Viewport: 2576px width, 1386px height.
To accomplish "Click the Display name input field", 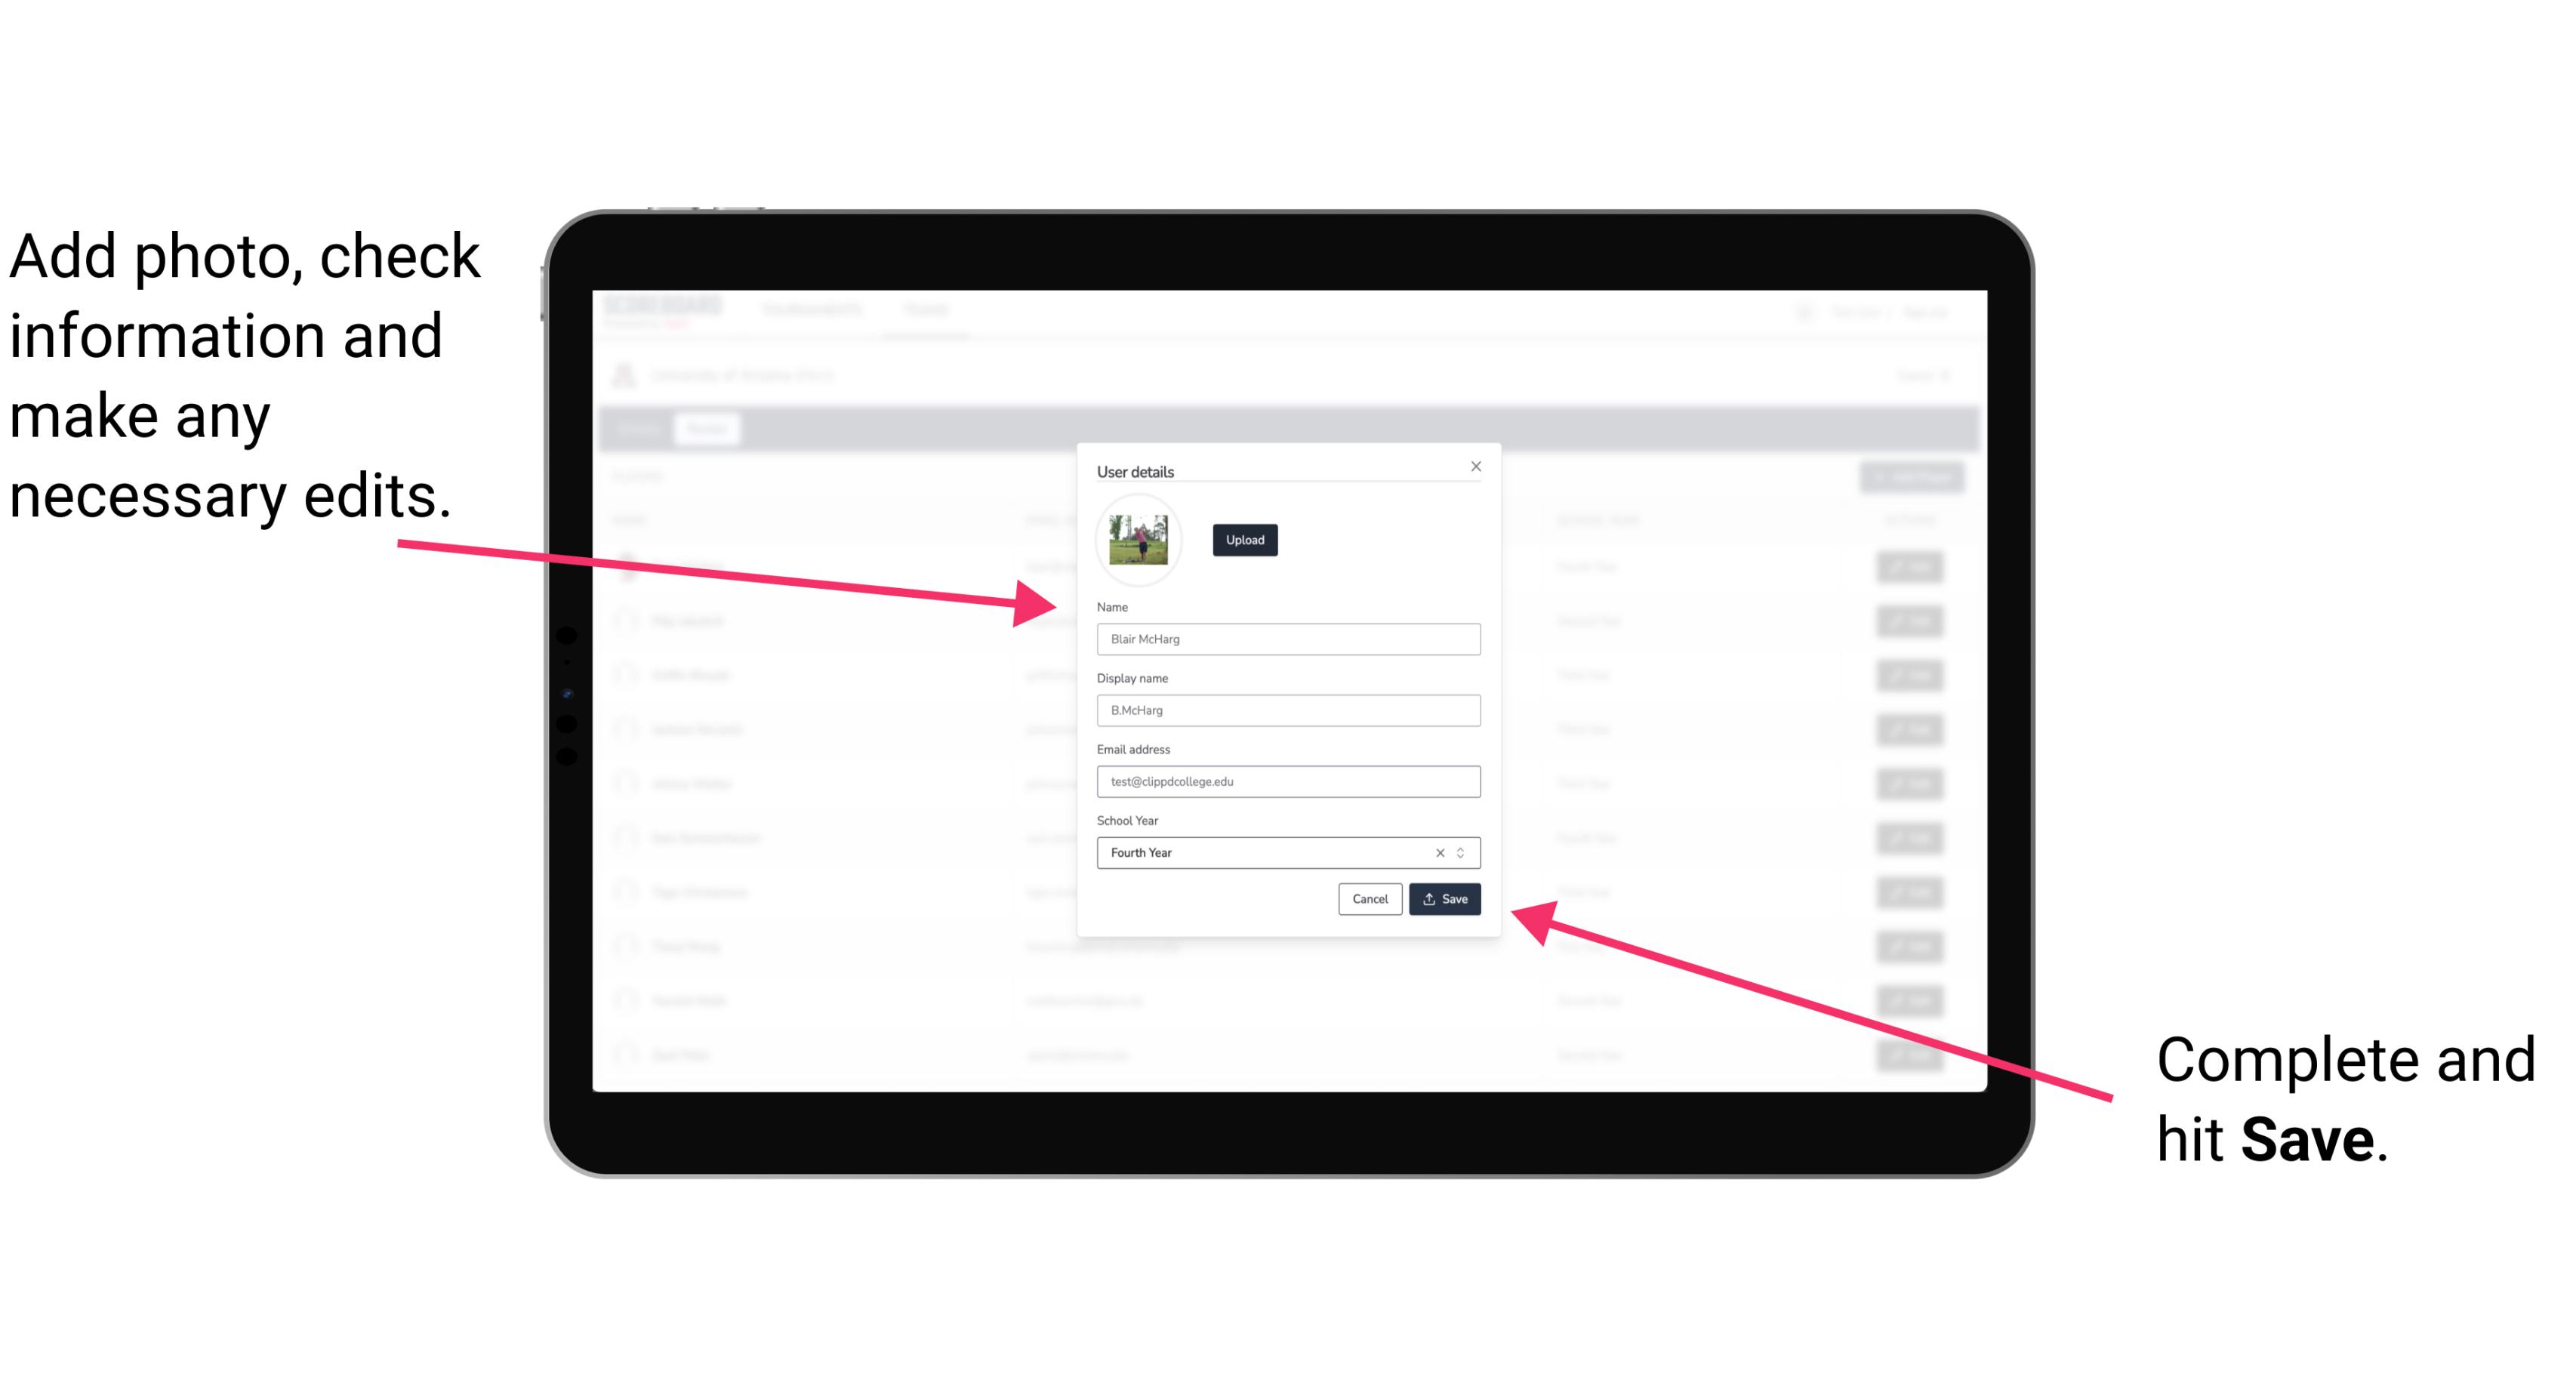I will (1287, 710).
